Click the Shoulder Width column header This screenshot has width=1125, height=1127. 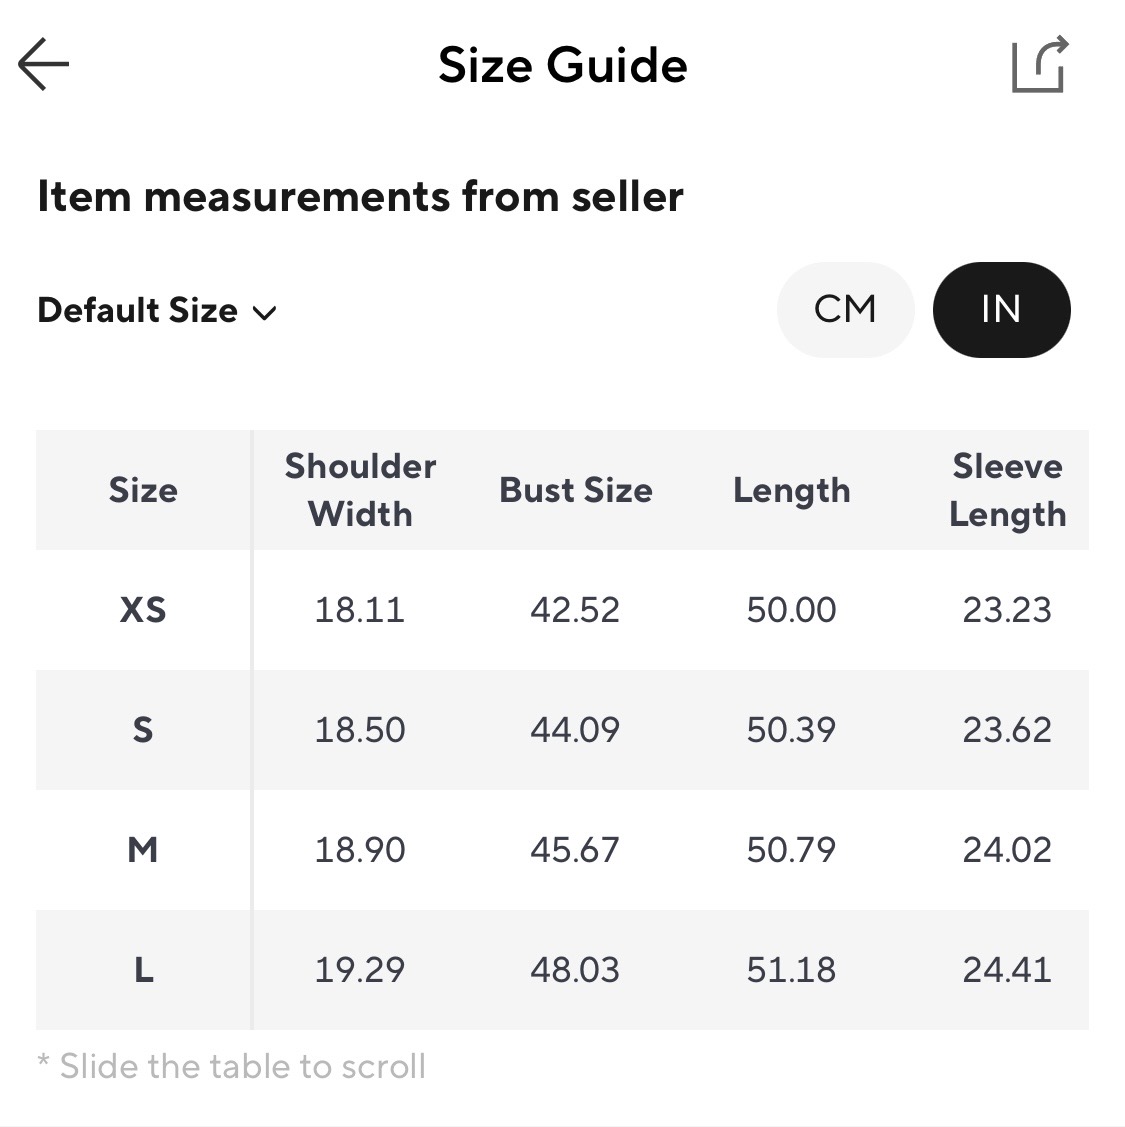360,490
